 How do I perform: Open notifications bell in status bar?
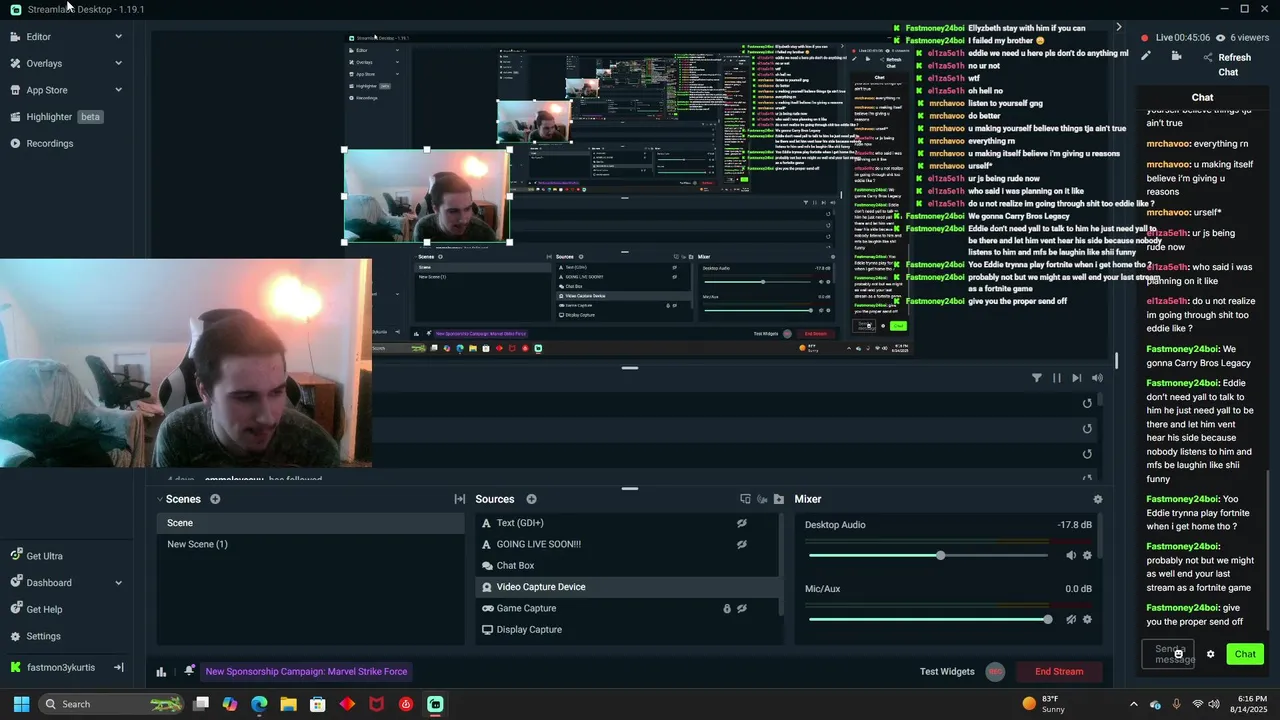coord(189,671)
